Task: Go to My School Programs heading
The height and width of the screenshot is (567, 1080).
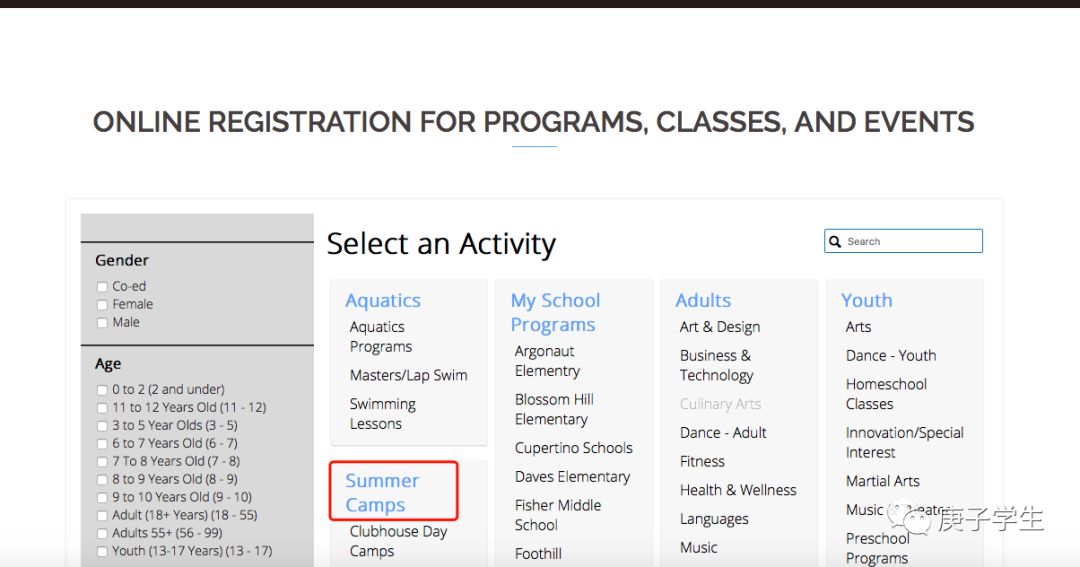Action: [x=555, y=312]
